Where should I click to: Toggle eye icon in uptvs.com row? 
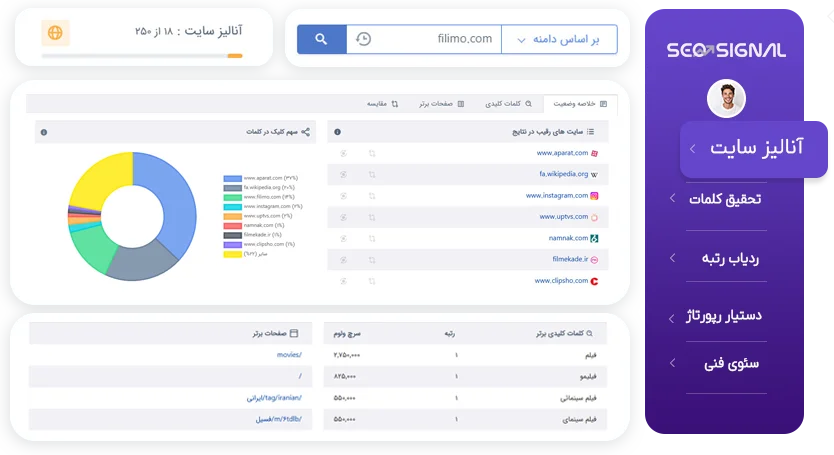(344, 217)
